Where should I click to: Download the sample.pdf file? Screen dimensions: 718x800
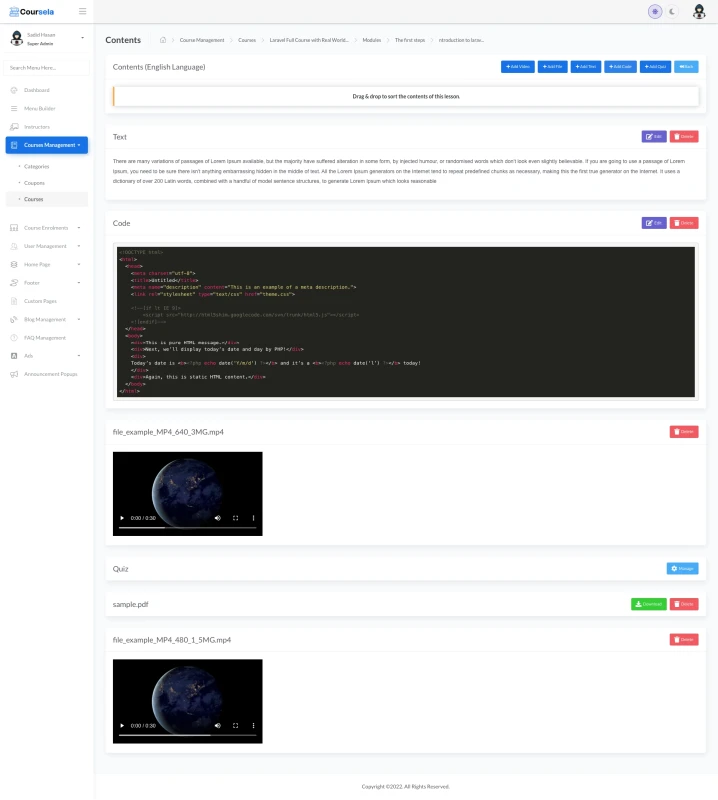pyautogui.click(x=649, y=604)
